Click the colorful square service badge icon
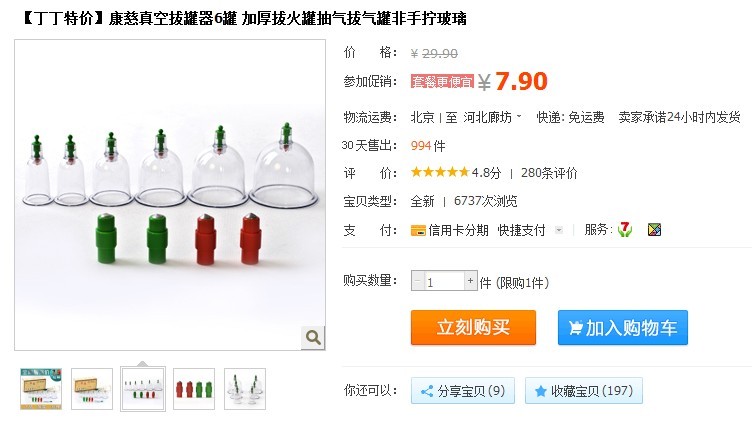754x426 pixels. coord(654,230)
